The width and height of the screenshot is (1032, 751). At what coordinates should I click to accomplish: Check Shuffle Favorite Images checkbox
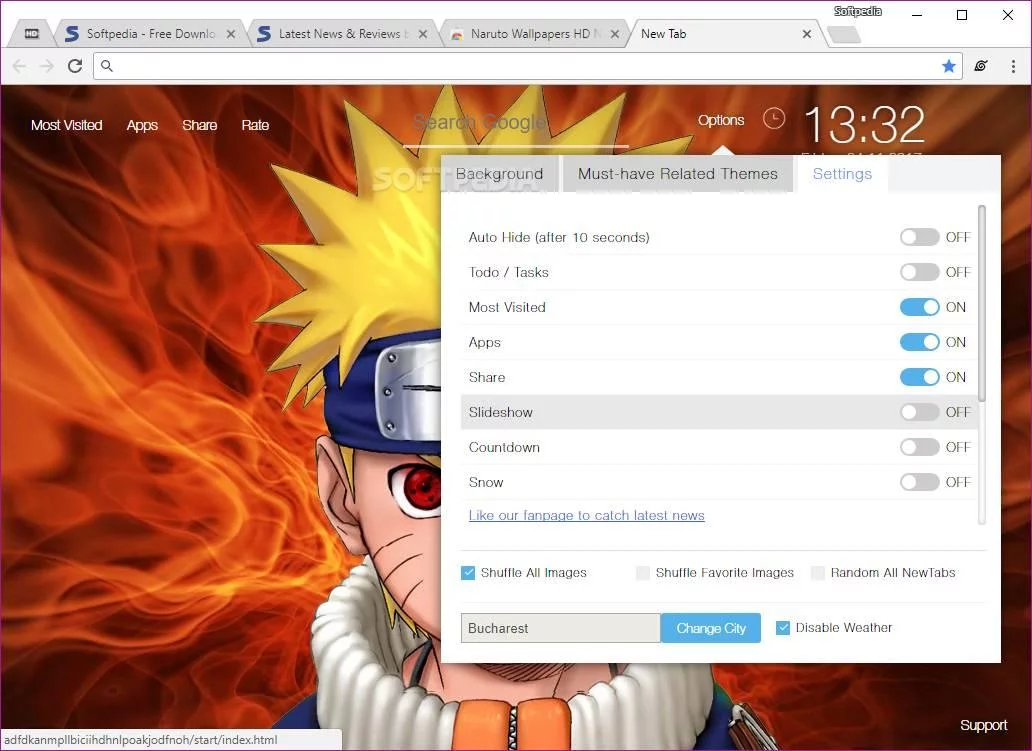point(643,573)
